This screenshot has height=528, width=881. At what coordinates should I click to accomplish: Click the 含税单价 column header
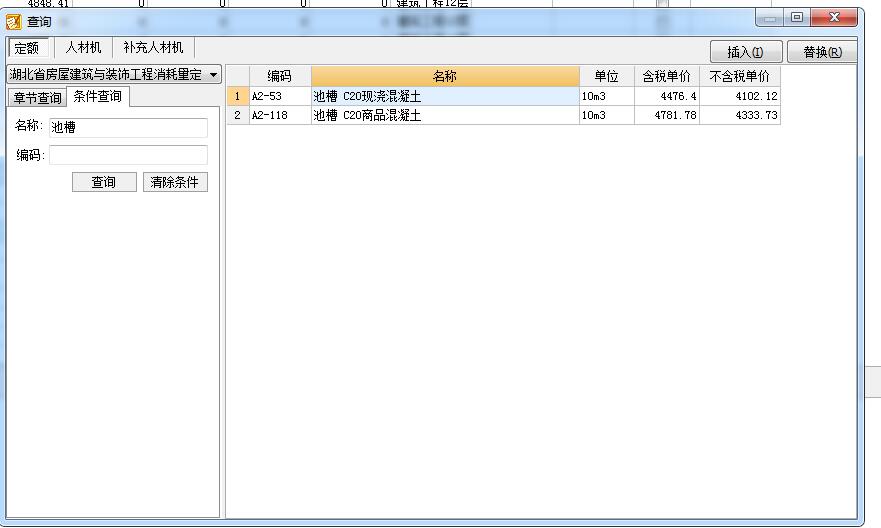(667, 76)
